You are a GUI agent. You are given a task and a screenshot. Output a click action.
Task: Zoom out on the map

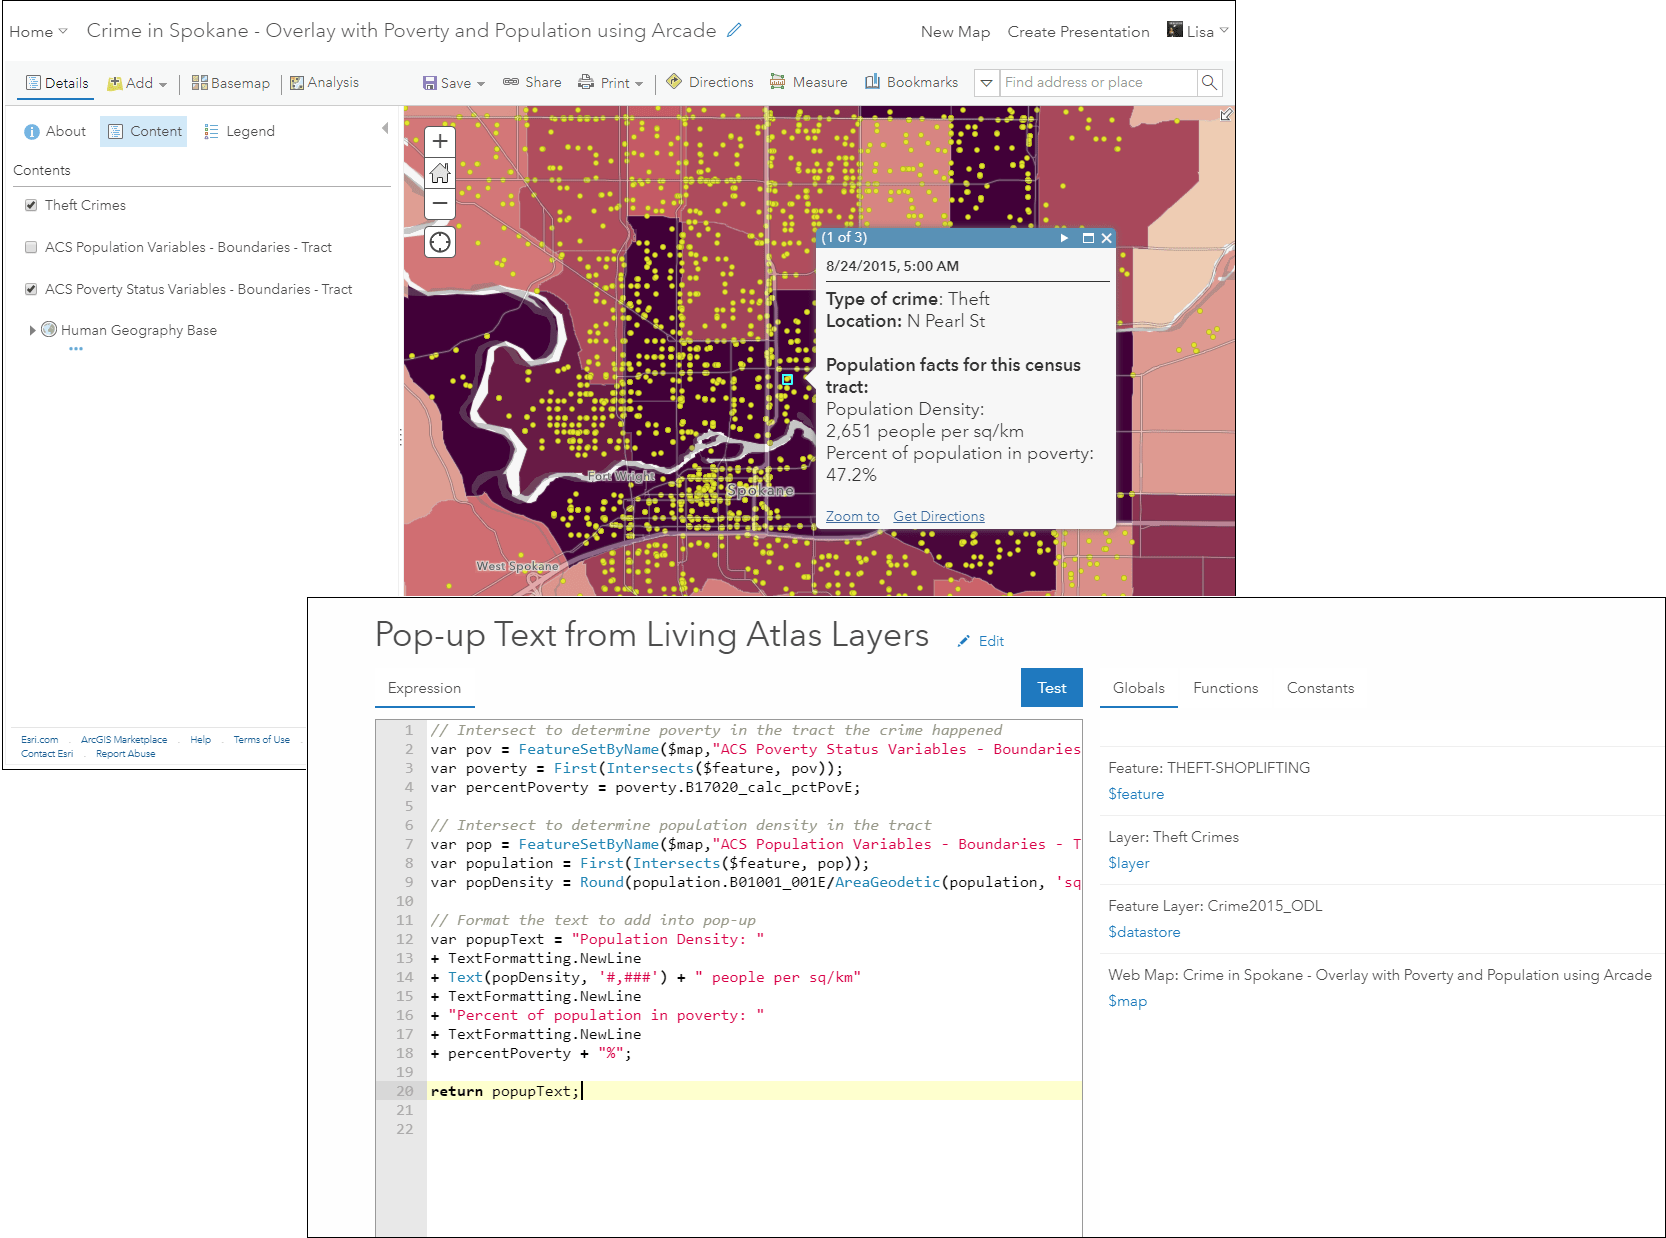(440, 203)
